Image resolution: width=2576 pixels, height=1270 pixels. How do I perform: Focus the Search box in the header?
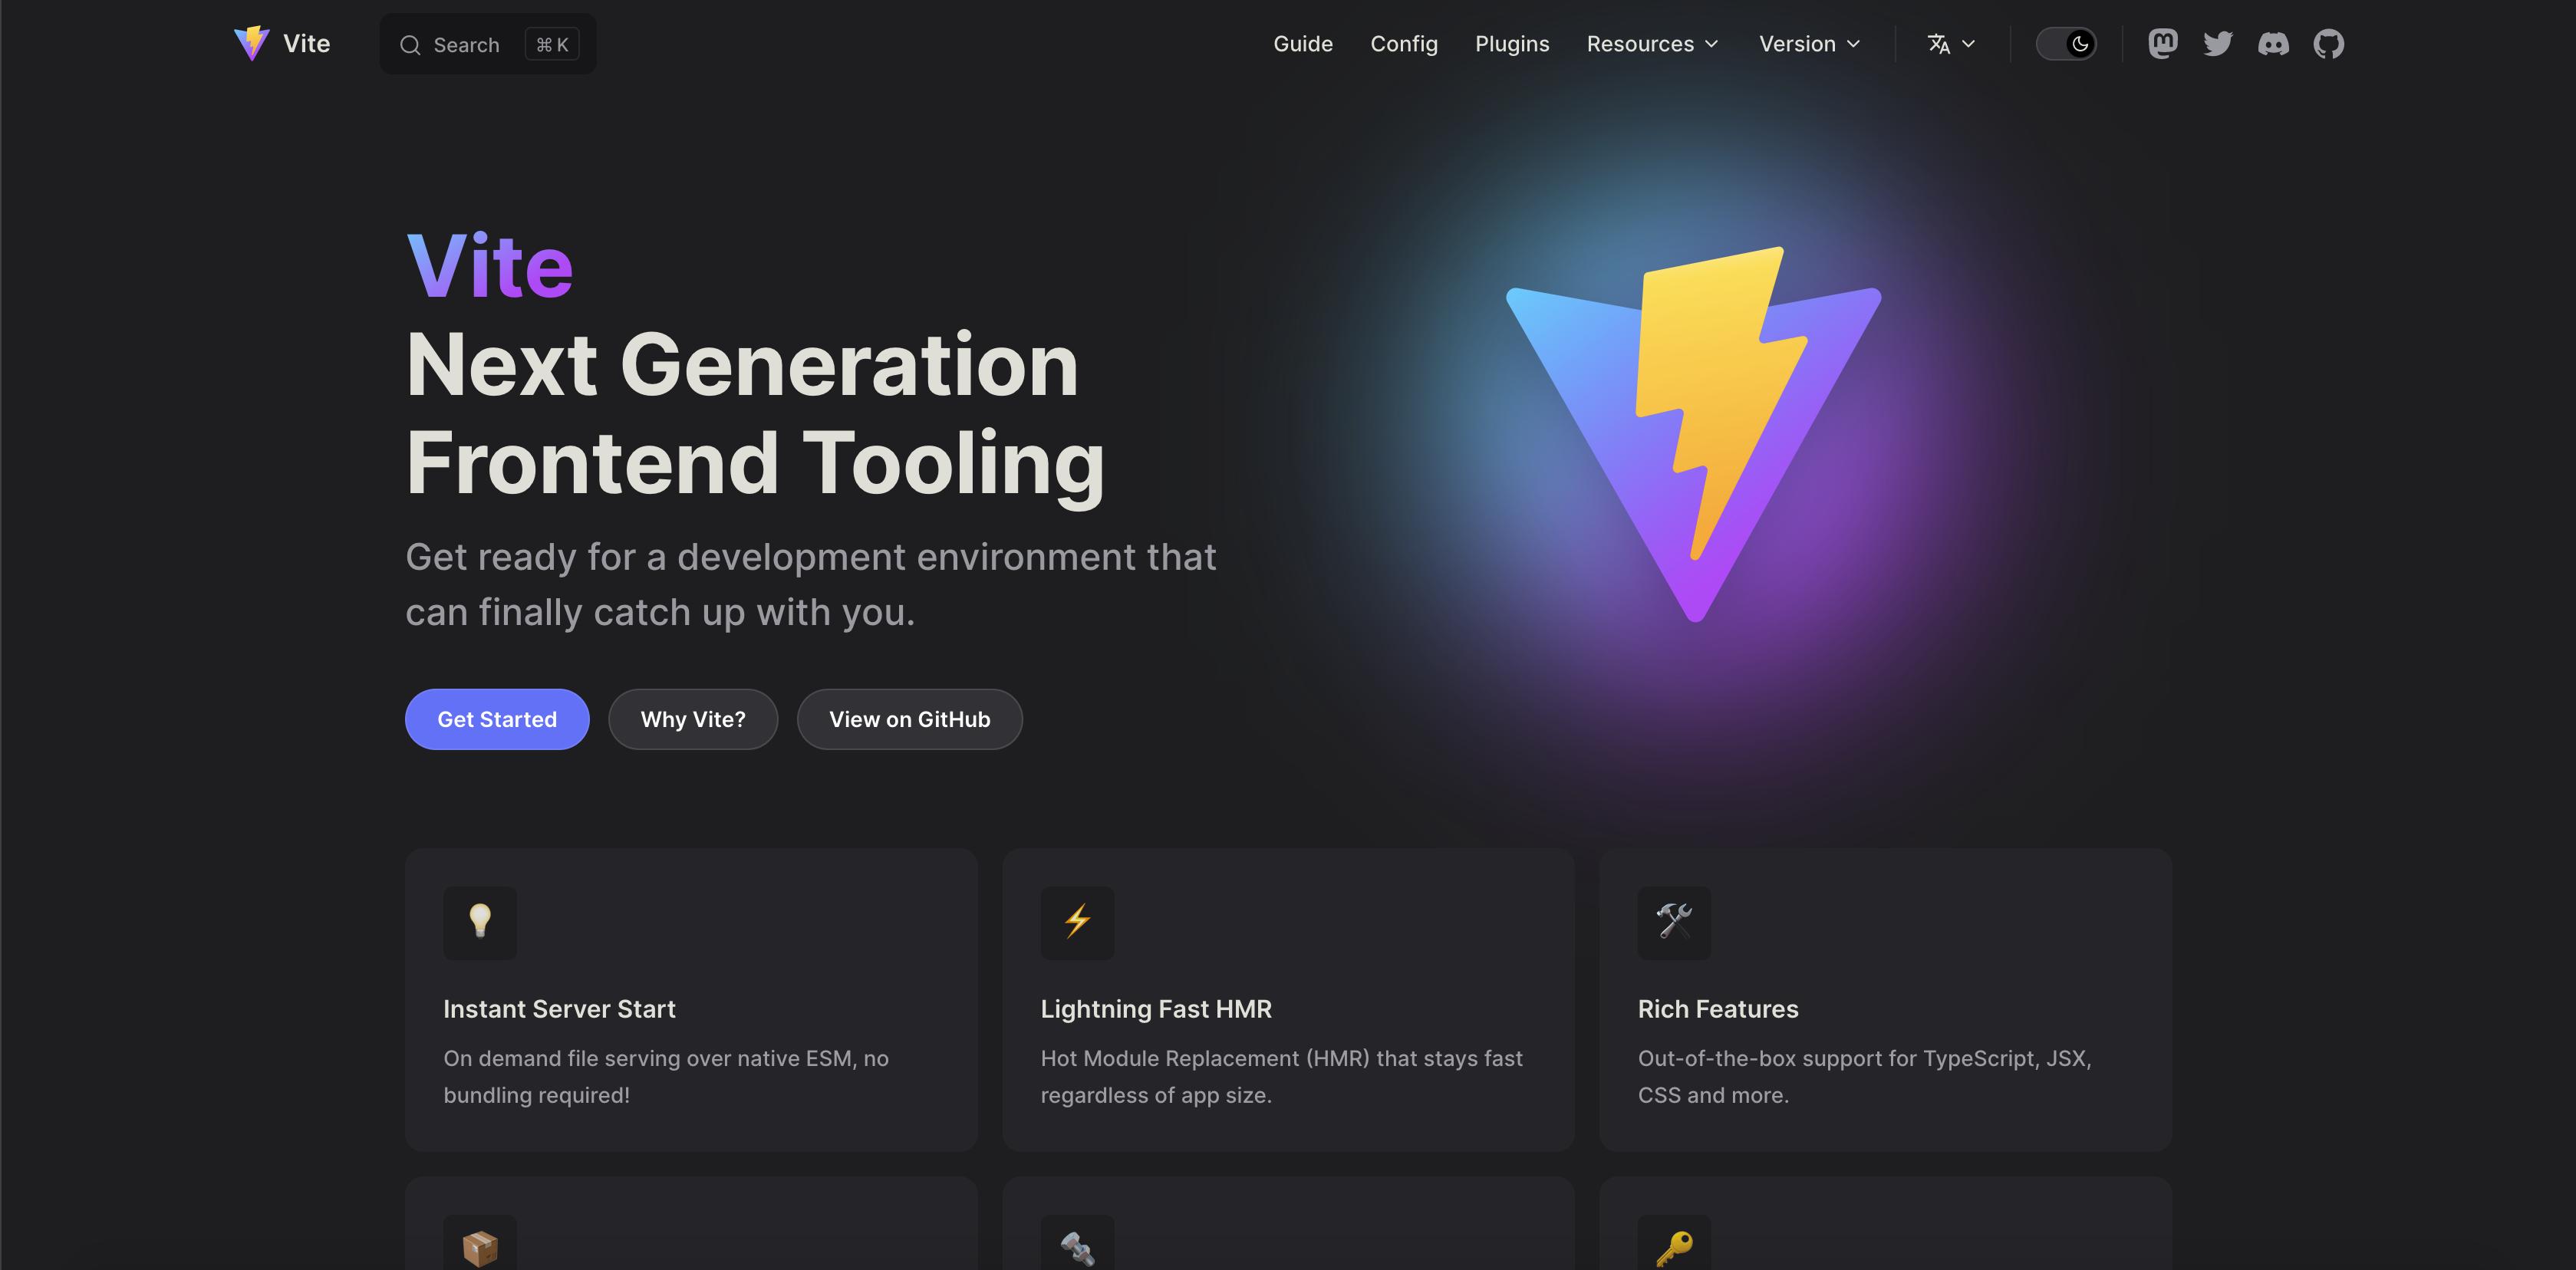(488, 44)
